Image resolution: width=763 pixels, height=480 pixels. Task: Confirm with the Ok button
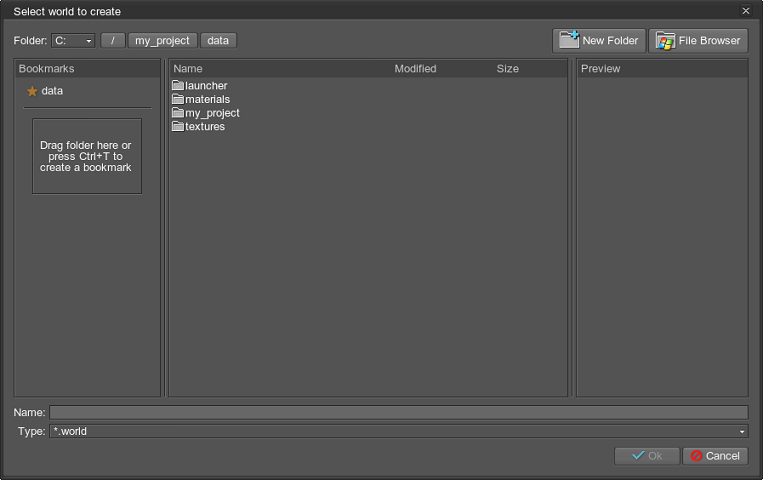point(646,456)
